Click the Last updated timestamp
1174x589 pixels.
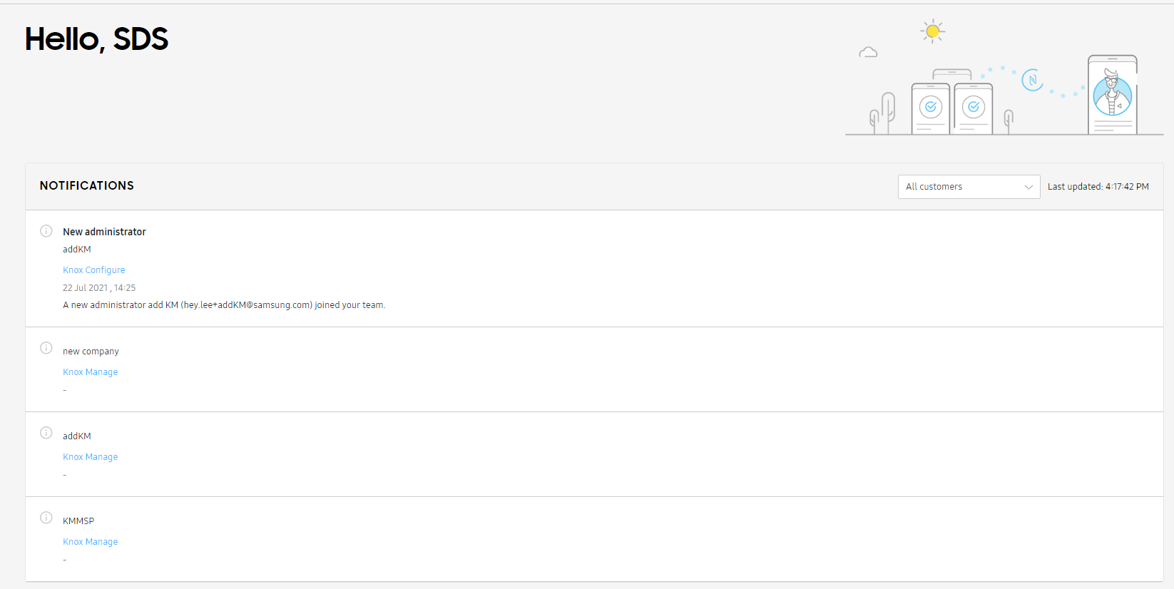1097,187
